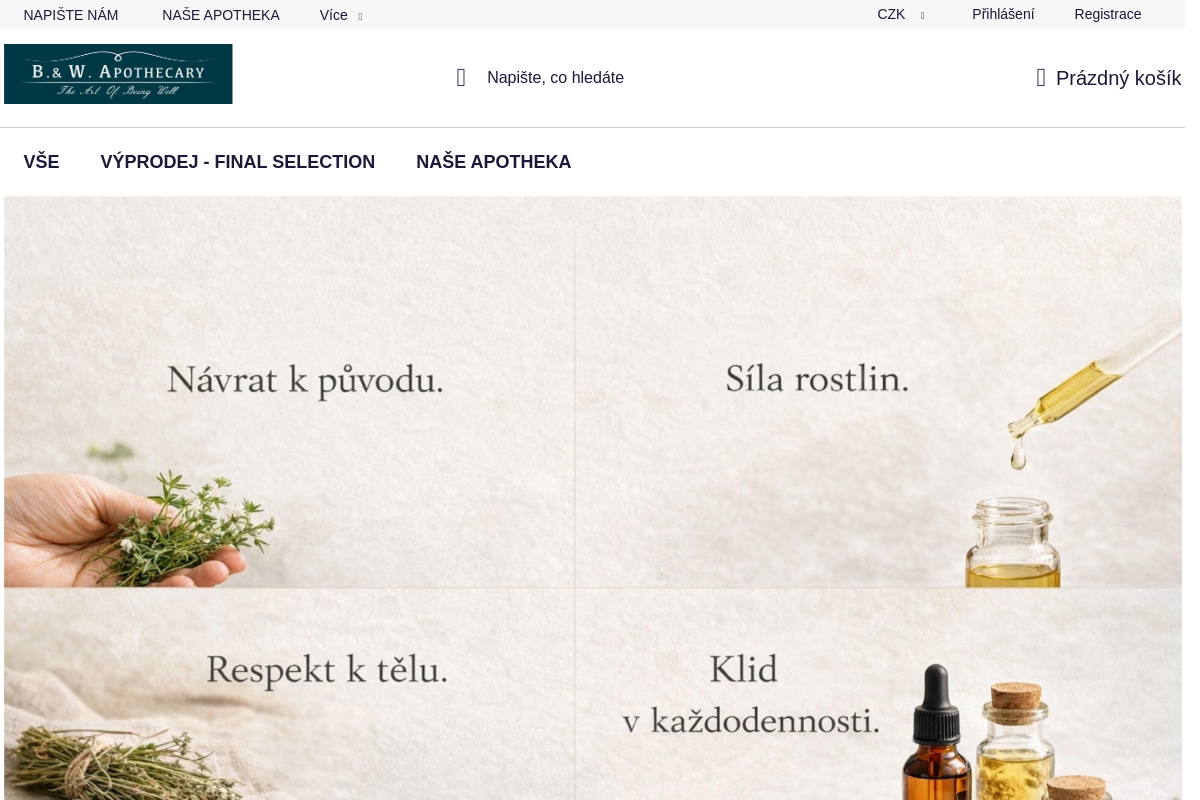Click the 'Respekt k tělu.' banner text

click(x=327, y=670)
